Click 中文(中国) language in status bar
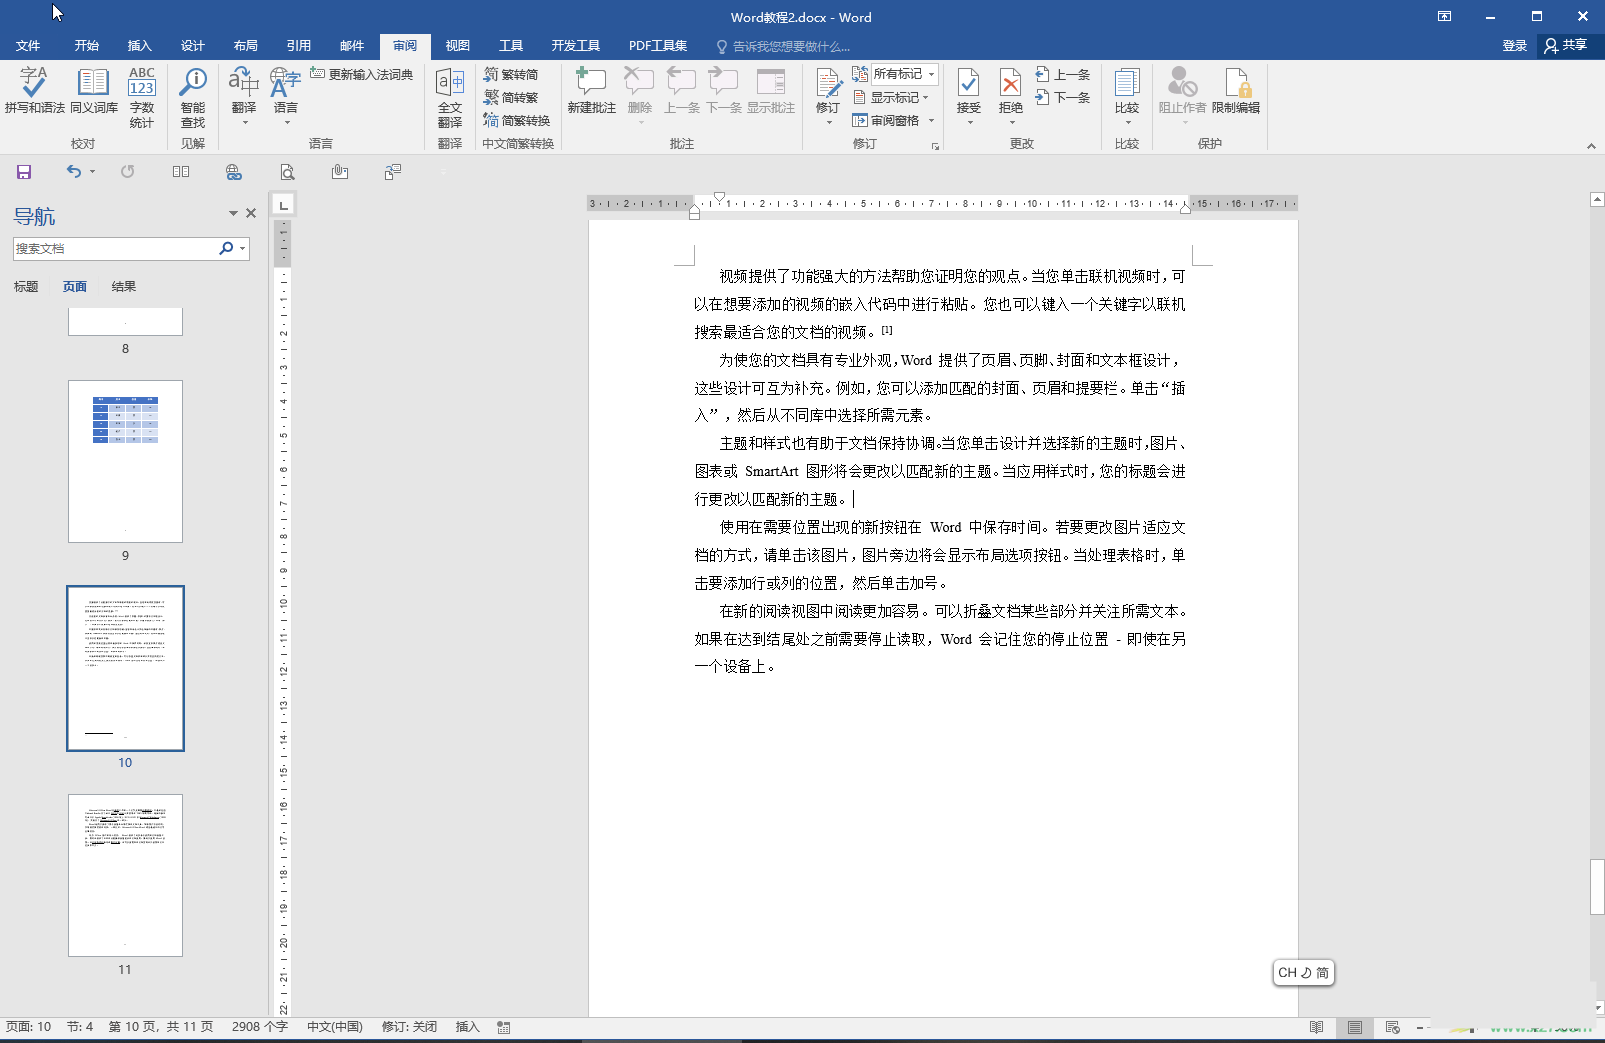This screenshot has height=1043, width=1605. [x=334, y=1027]
